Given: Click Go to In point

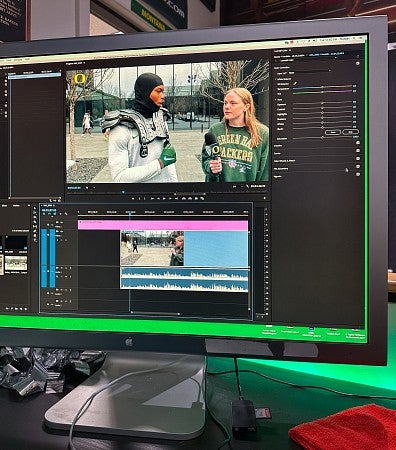Looking at the screenshot, I should [x=152, y=199].
